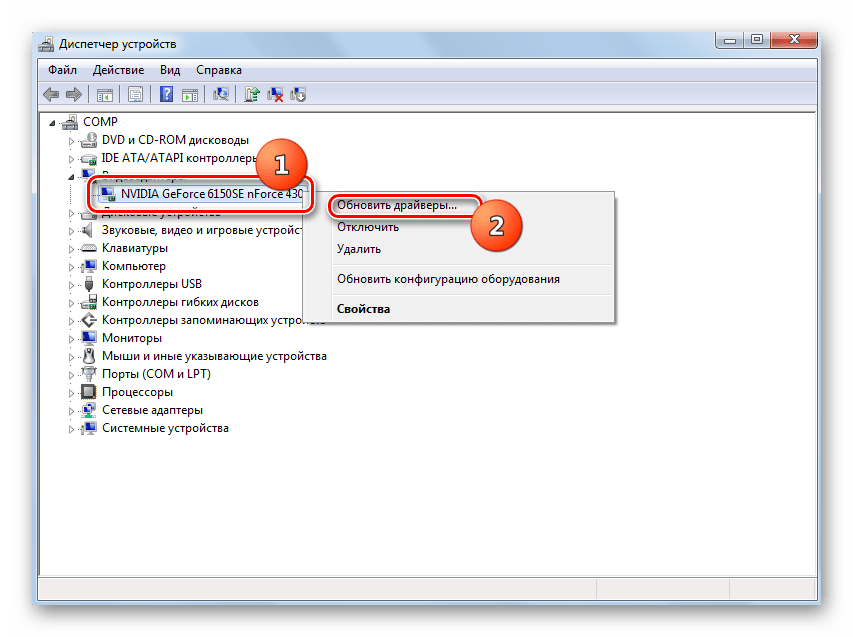Select the Порты (COM и LPT) label

(156, 374)
